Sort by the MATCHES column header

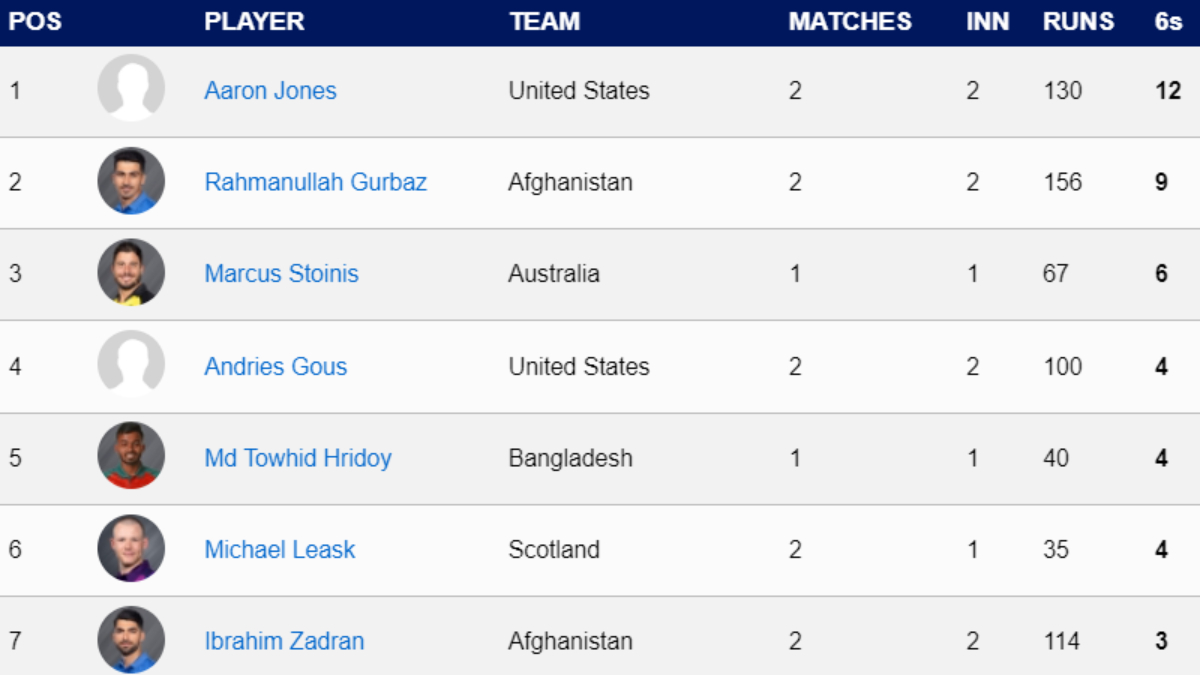849,22
